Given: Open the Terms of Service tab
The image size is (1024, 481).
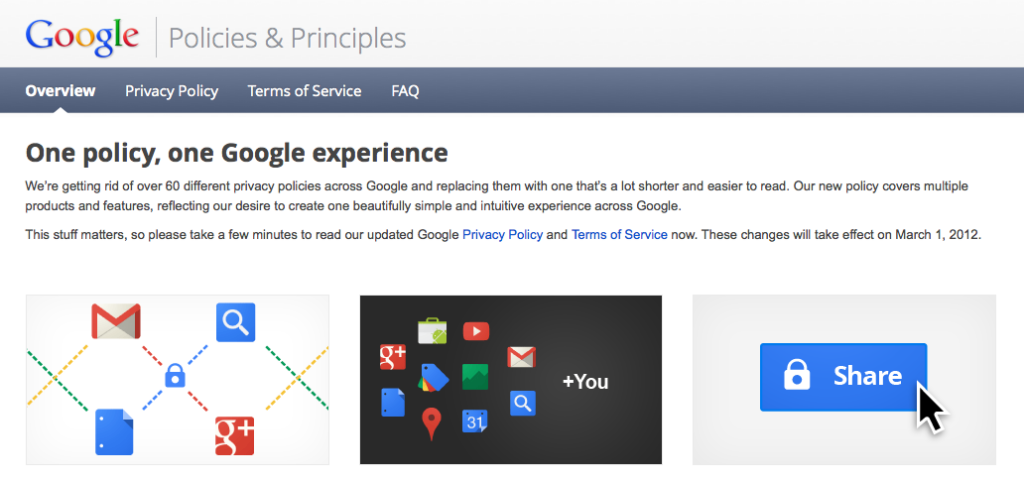Looking at the screenshot, I should (x=304, y=91).
